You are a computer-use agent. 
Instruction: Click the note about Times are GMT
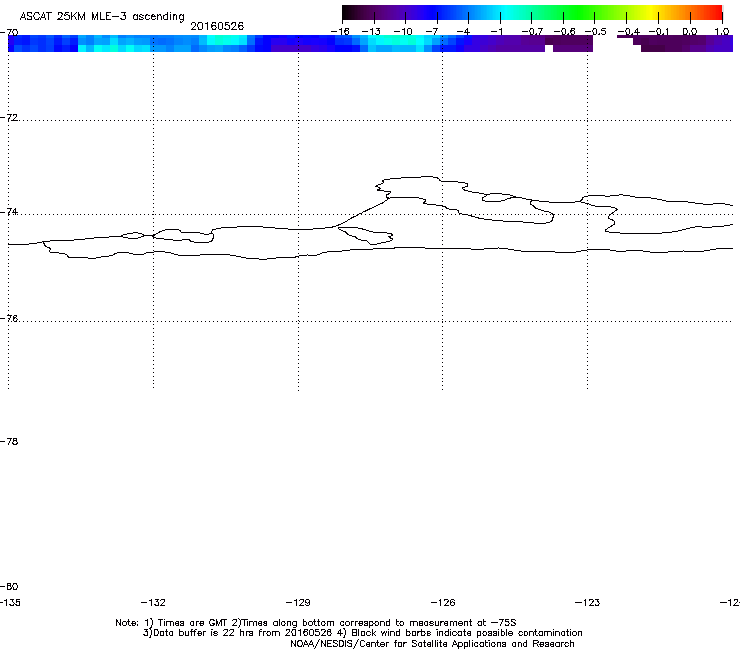pyautogui.click(x=316, y=623)
